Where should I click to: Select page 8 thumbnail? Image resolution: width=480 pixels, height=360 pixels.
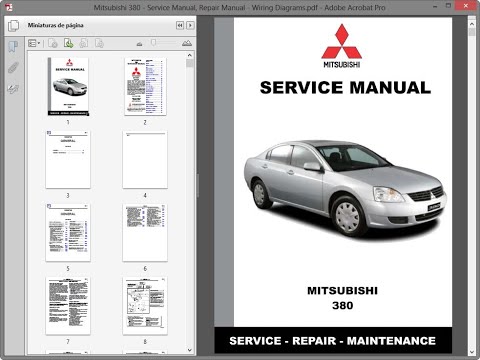[x=145, y=306]
